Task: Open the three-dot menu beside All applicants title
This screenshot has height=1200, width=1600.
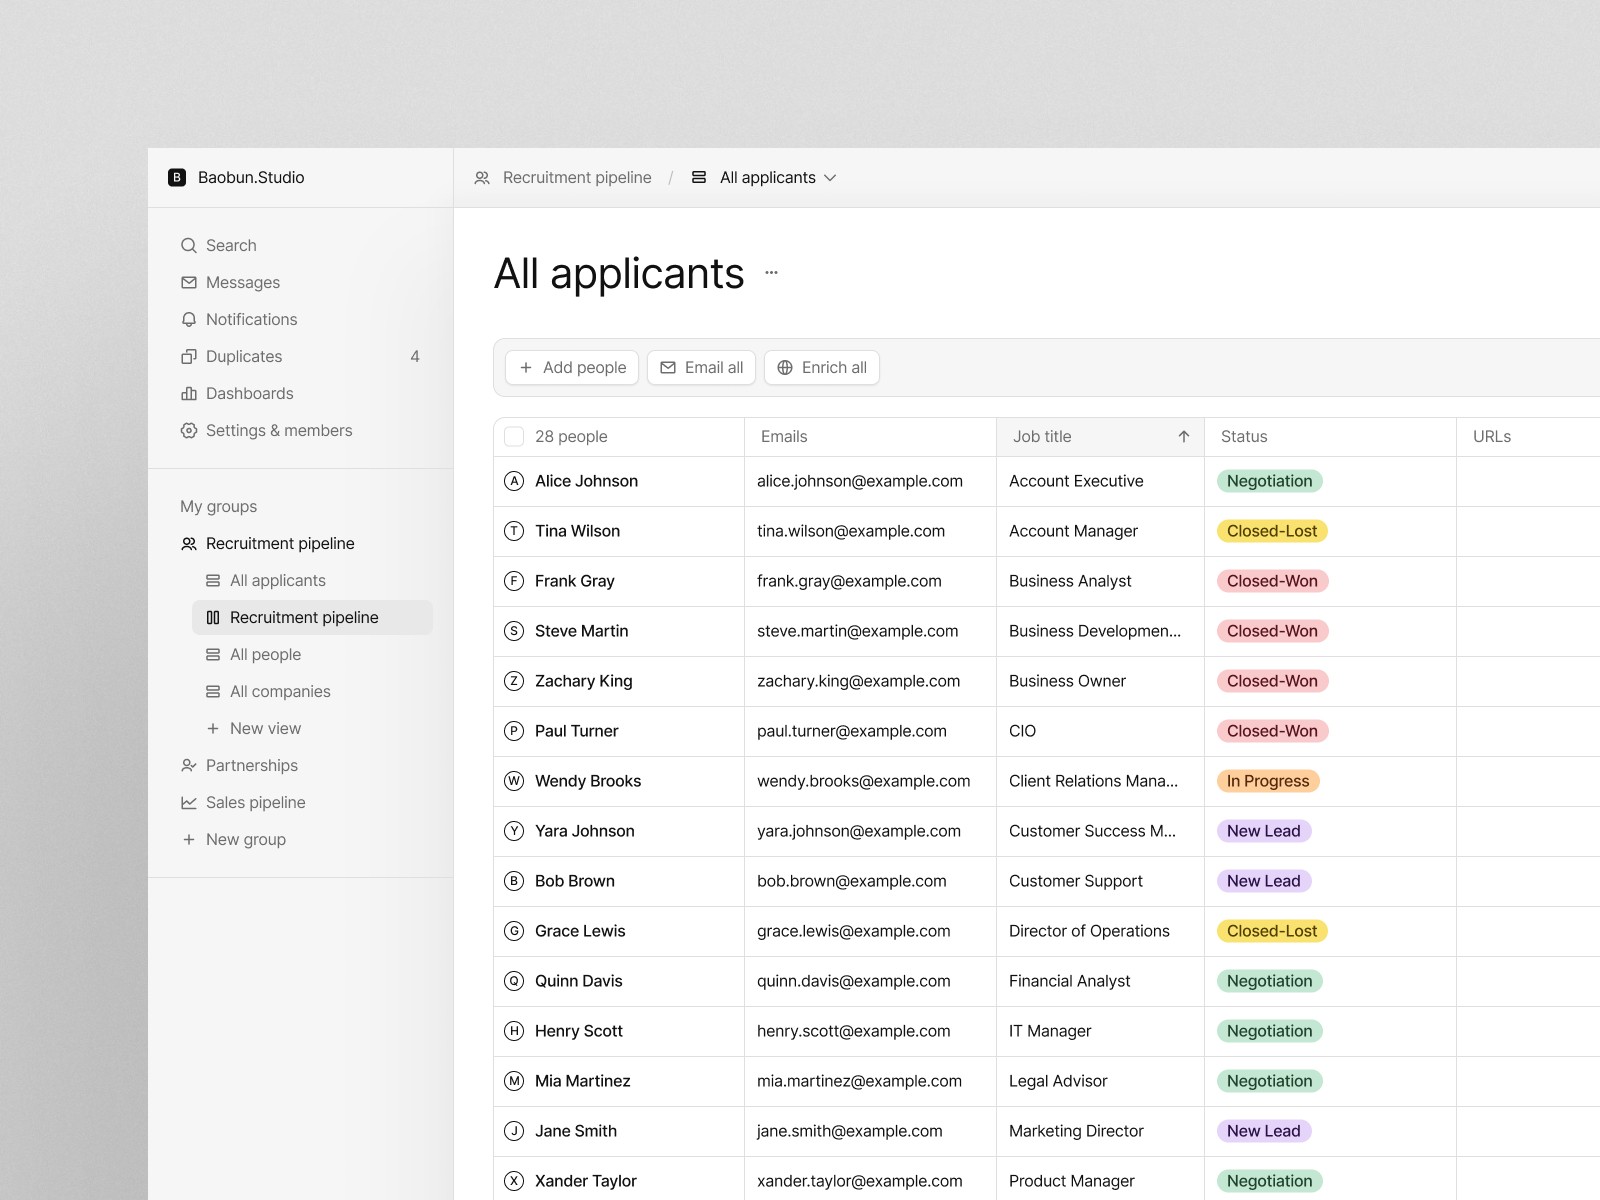Action: click(x=771, y=272)
